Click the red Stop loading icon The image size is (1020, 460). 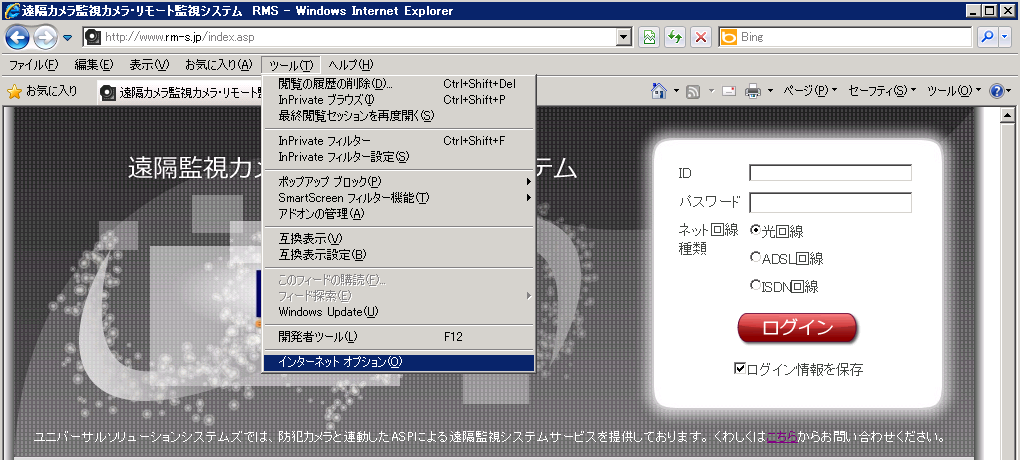click(x=701, y=37)
